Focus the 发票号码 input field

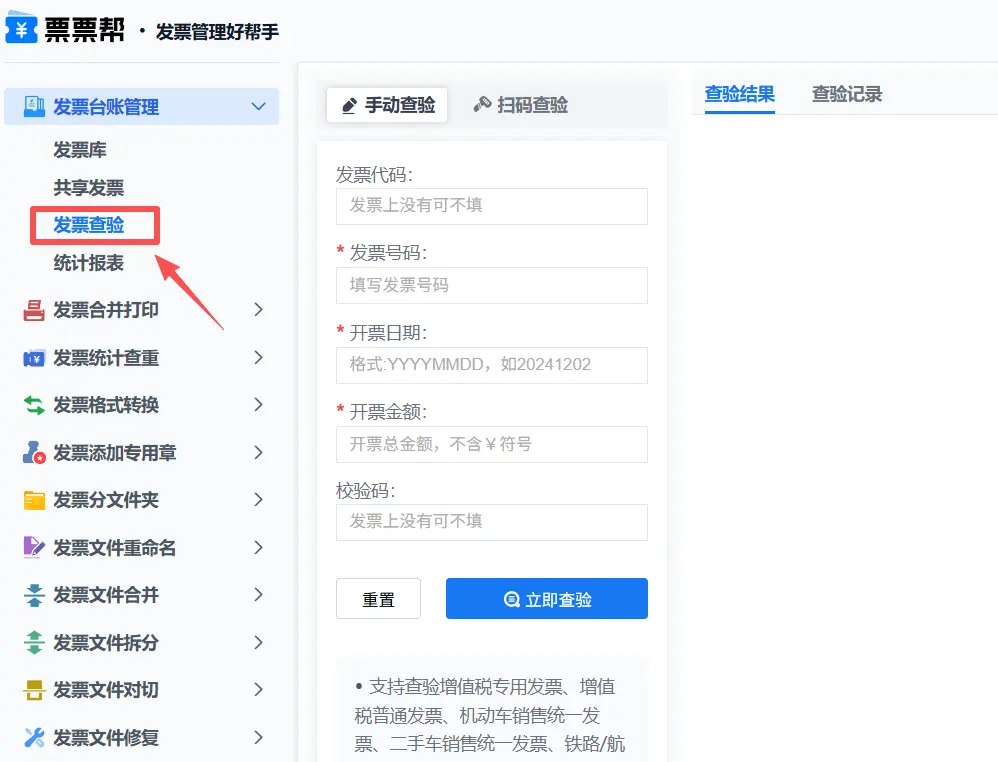pos(491,285)
